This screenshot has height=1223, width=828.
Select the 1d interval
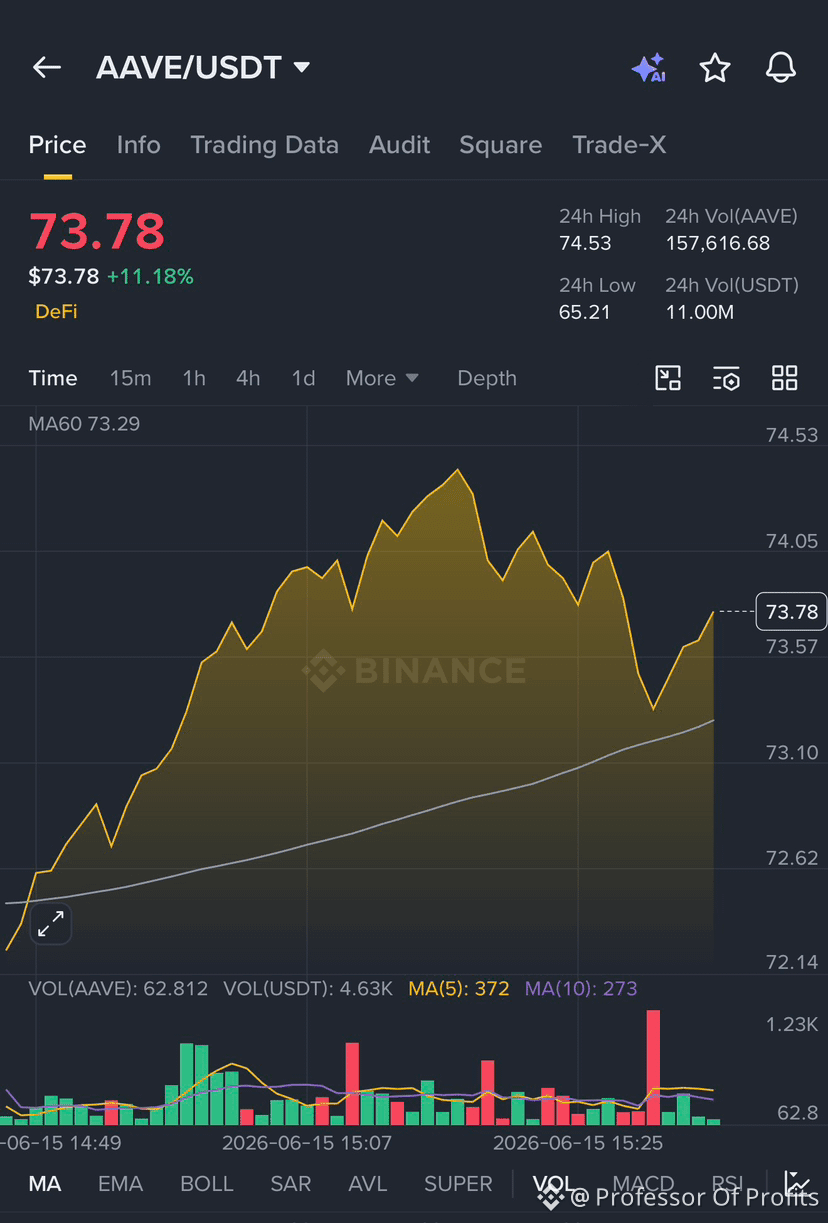tap(303, 378)
